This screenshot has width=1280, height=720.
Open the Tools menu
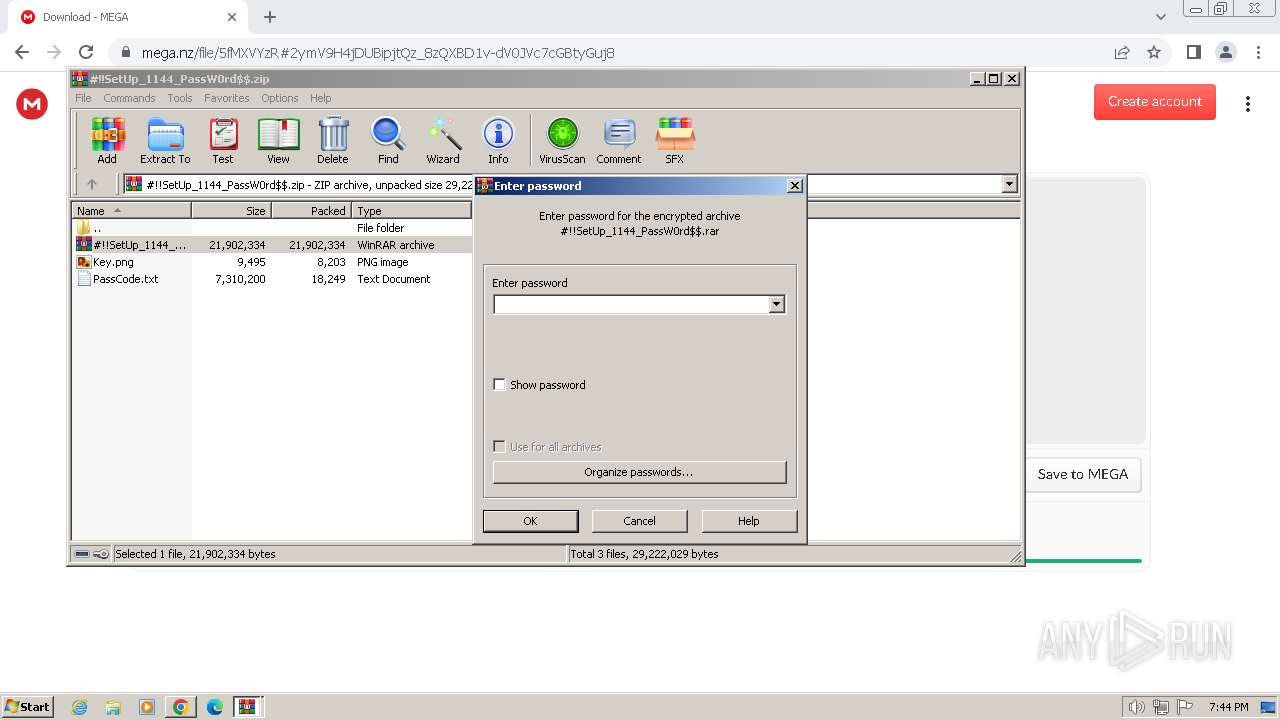[x=180, y=98]
